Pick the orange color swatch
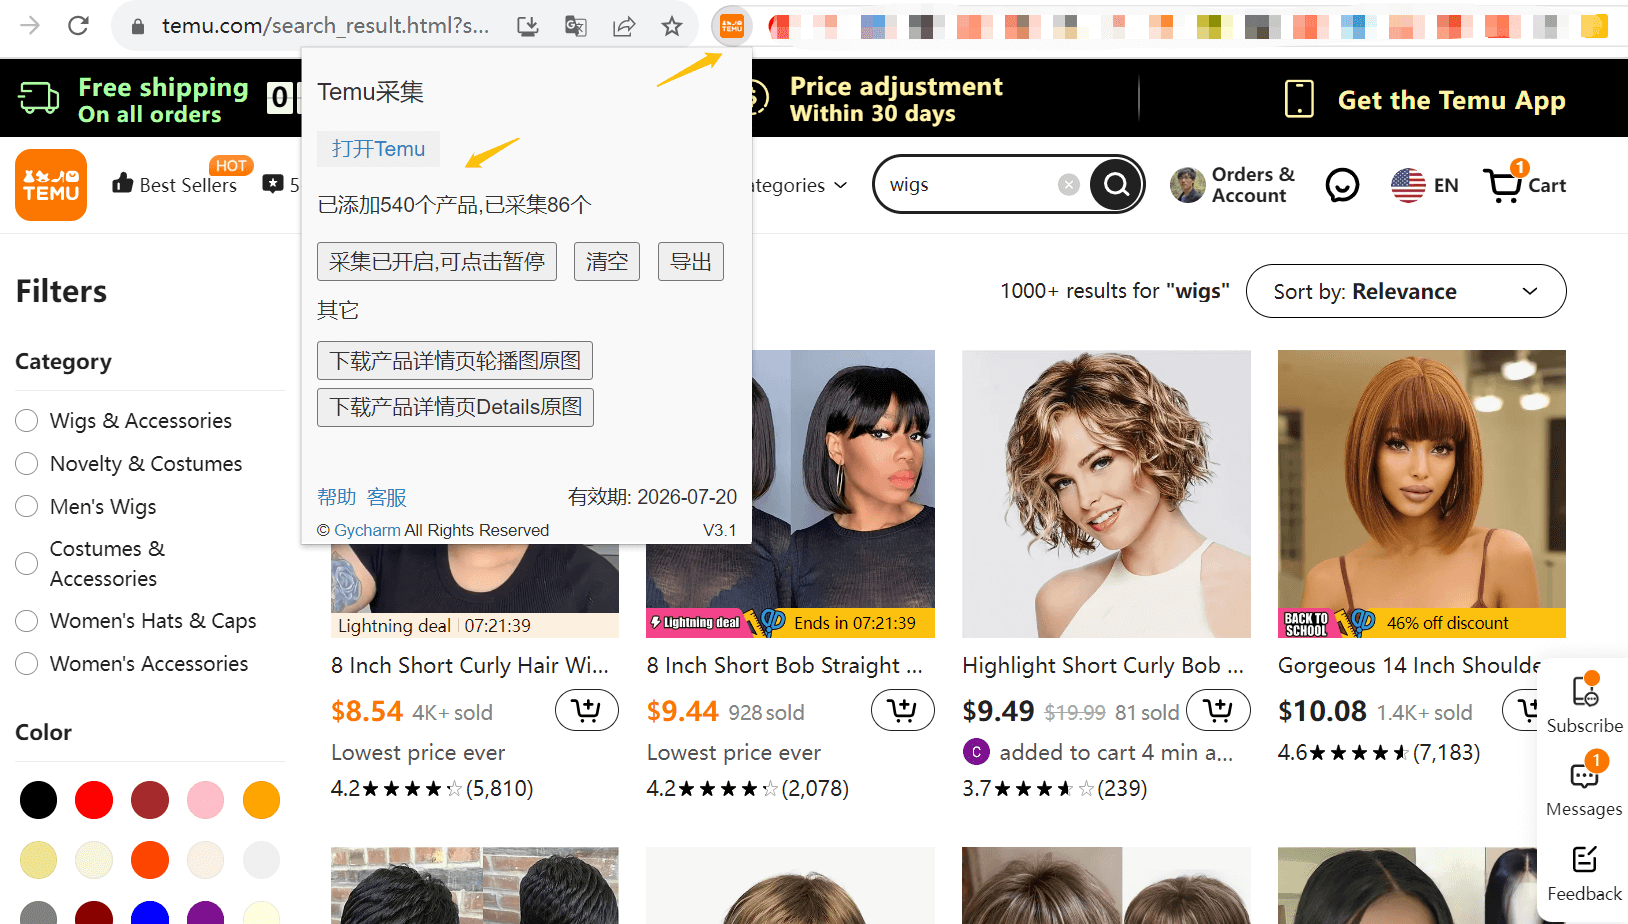Viewport: 1628px width, 924px height. click(x=261, y=800)
